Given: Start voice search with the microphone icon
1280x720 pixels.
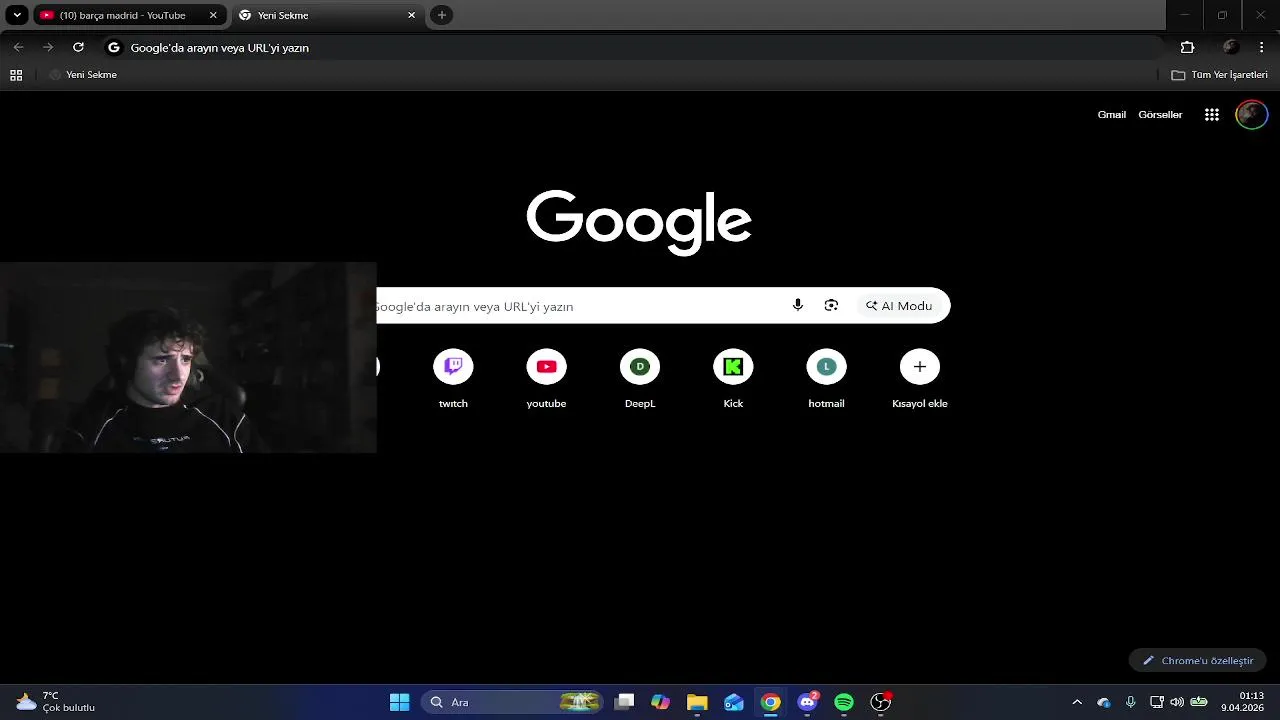Looking at the screenshot, I should pos(797,305).
